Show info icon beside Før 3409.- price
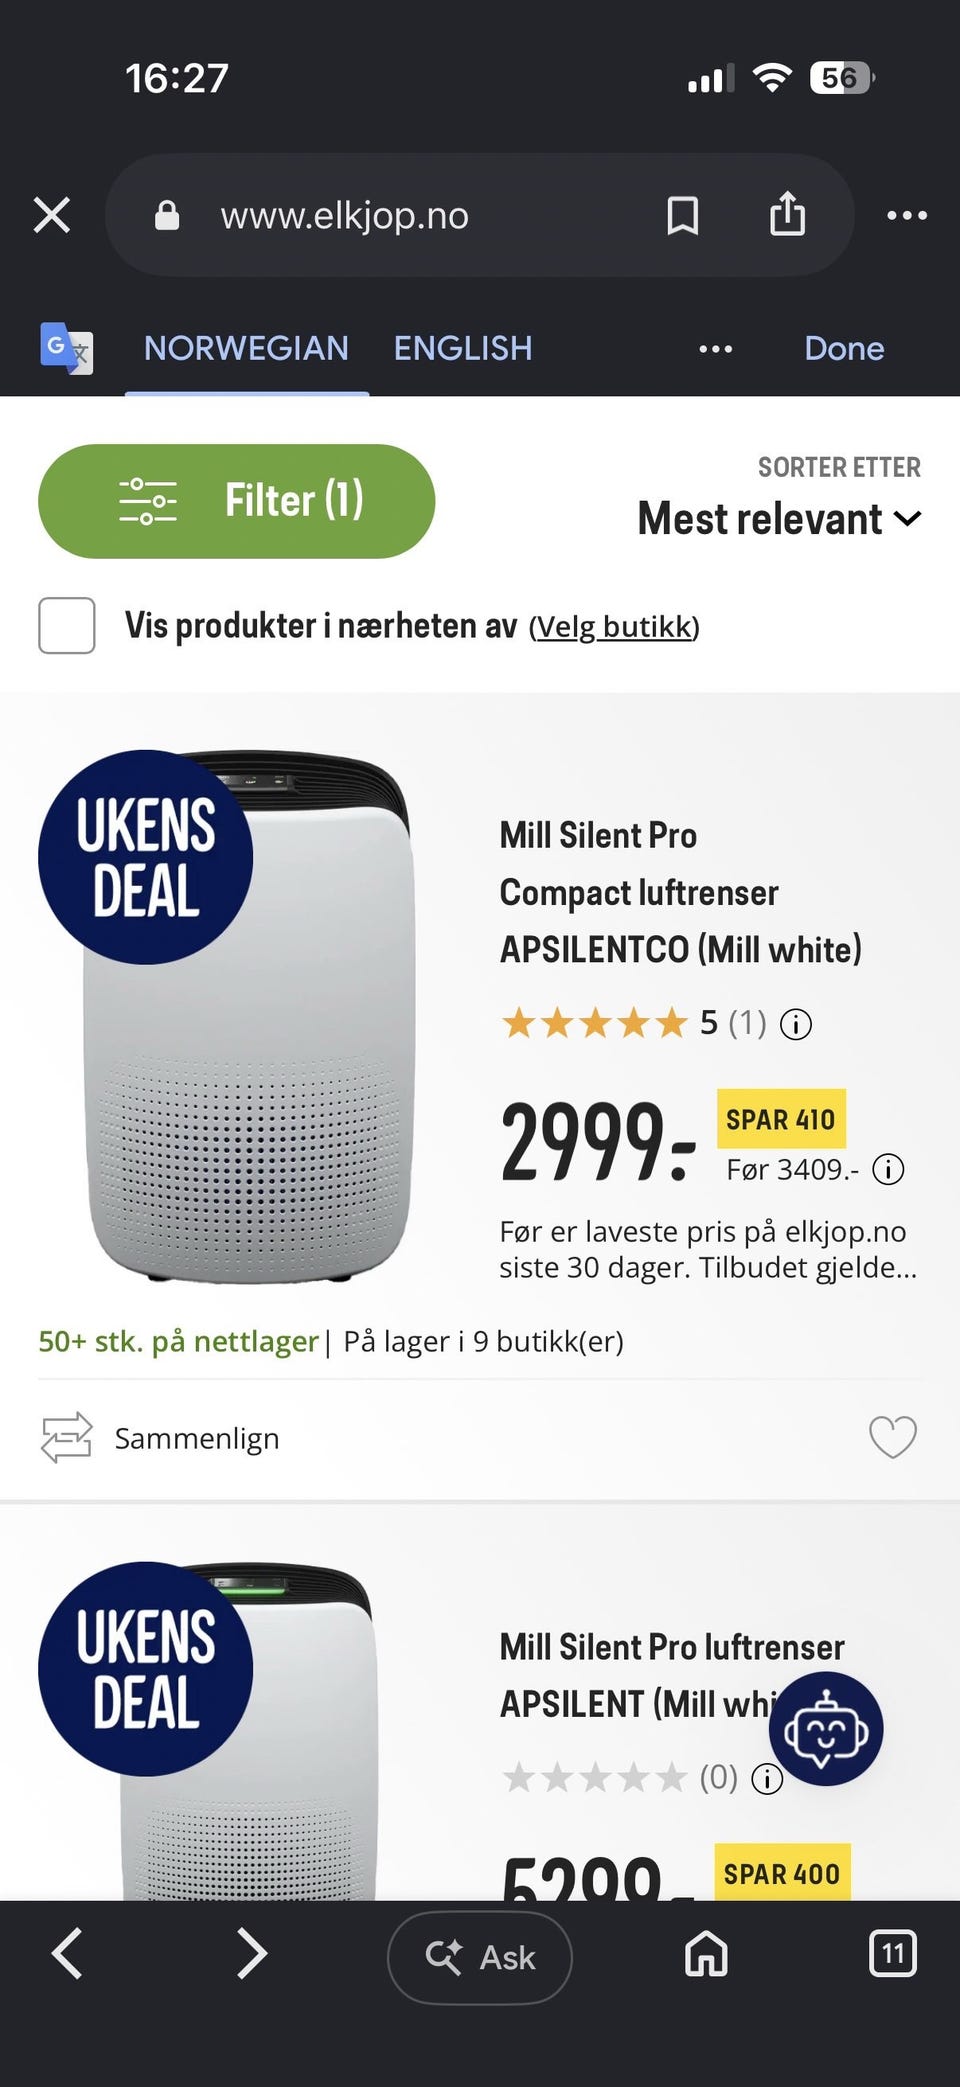 [x=888, y=1169]
